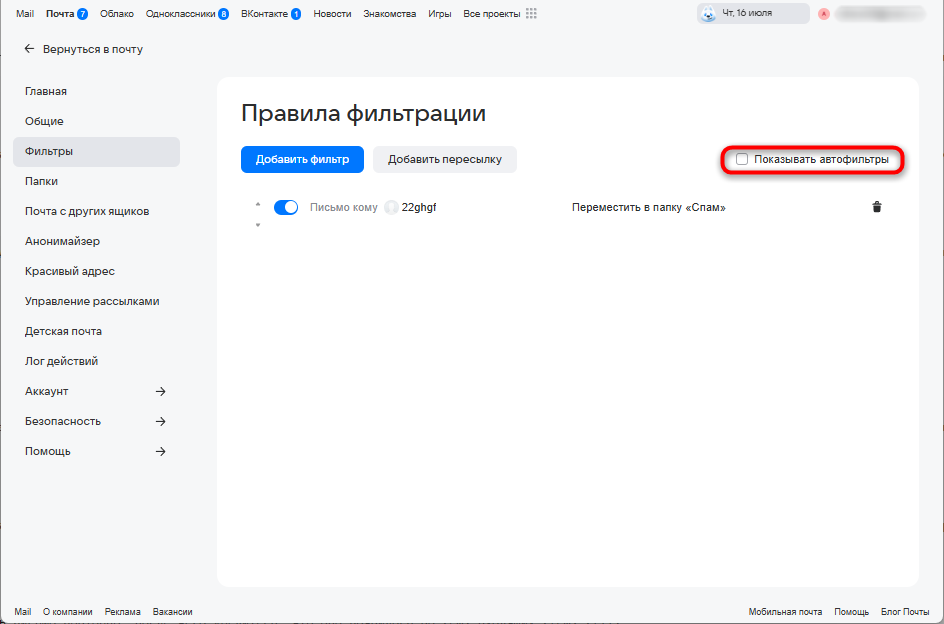Move the 22ghgf filter up with arrow

coord(258,204)
